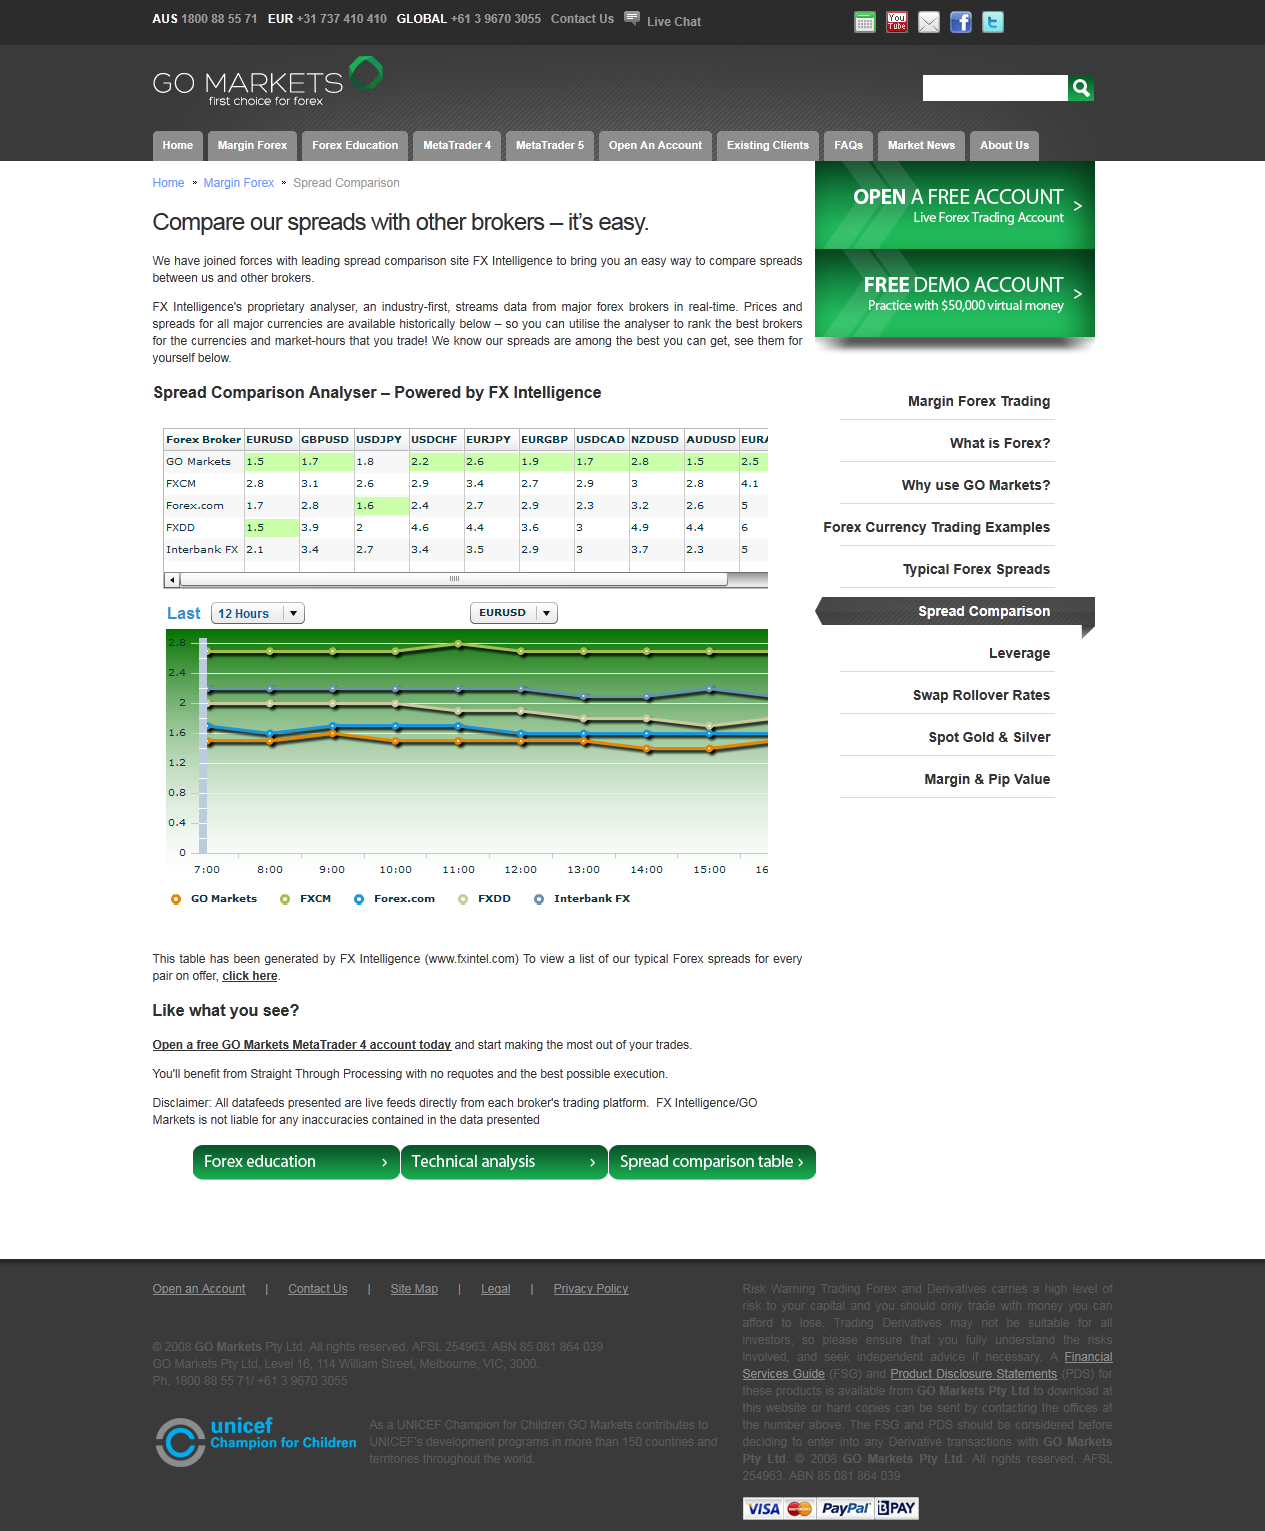Open the footer Legal link
Image resolution: width=1265 pixels, height=1531 pixels.
496,1289
